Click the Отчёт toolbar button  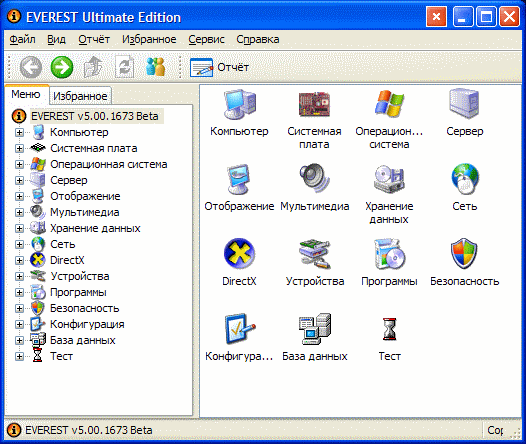coord(219,67)
